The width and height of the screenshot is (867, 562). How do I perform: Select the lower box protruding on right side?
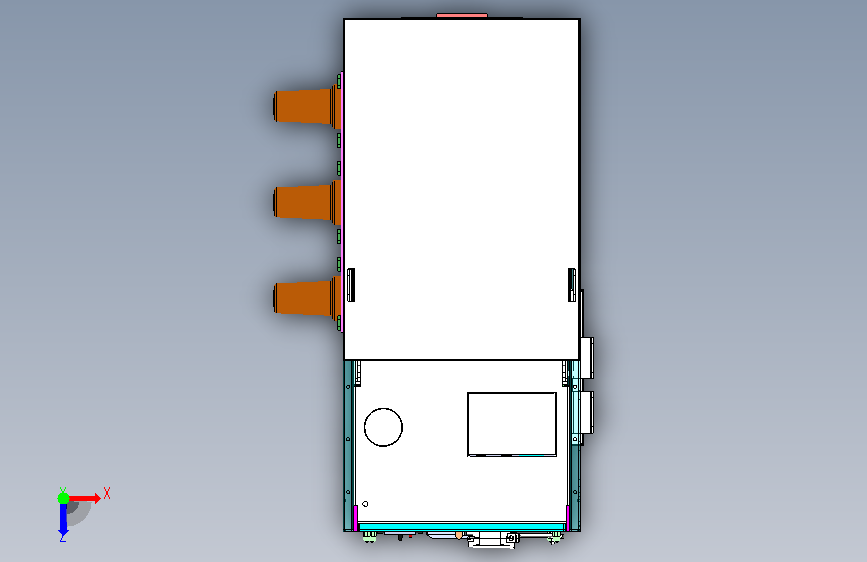tap(587, 413)
